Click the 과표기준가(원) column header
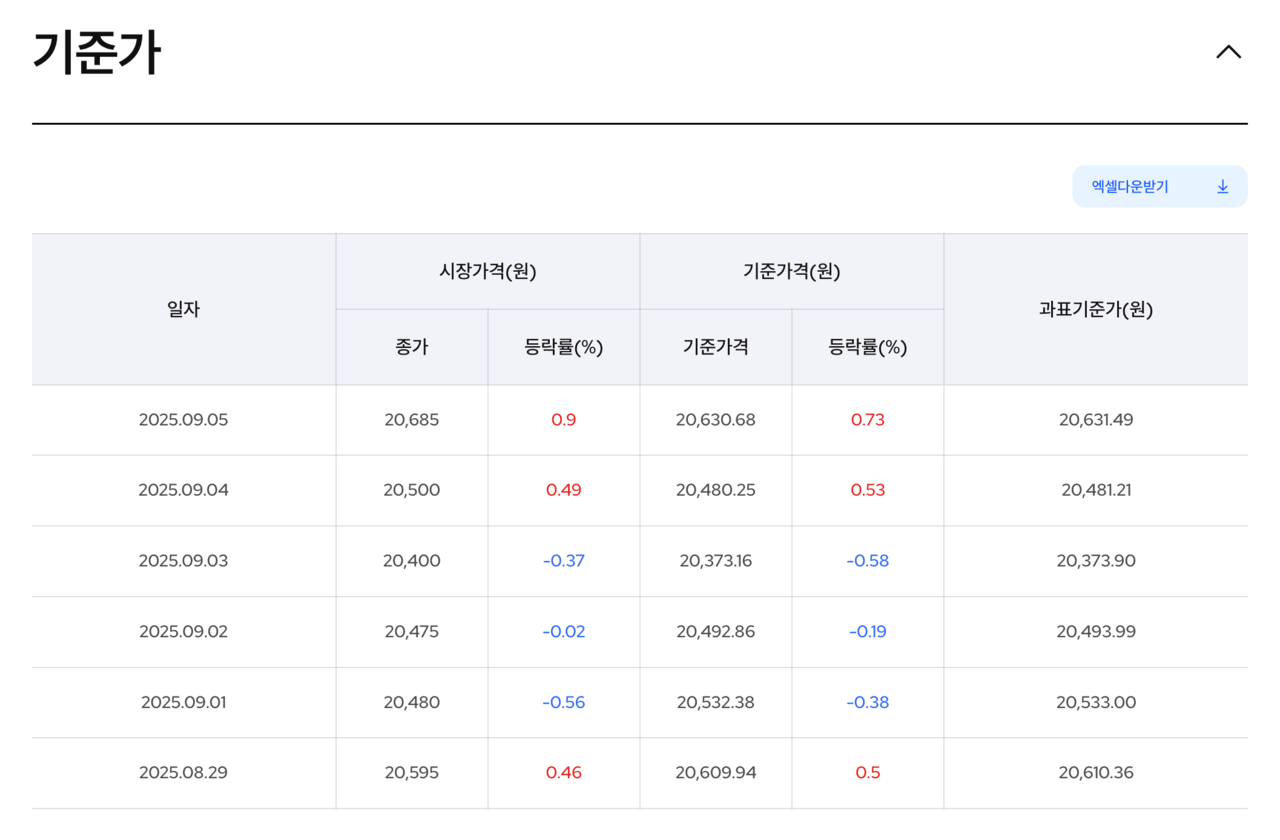Screen dimensions: 1280x840 click(1096, 310)
